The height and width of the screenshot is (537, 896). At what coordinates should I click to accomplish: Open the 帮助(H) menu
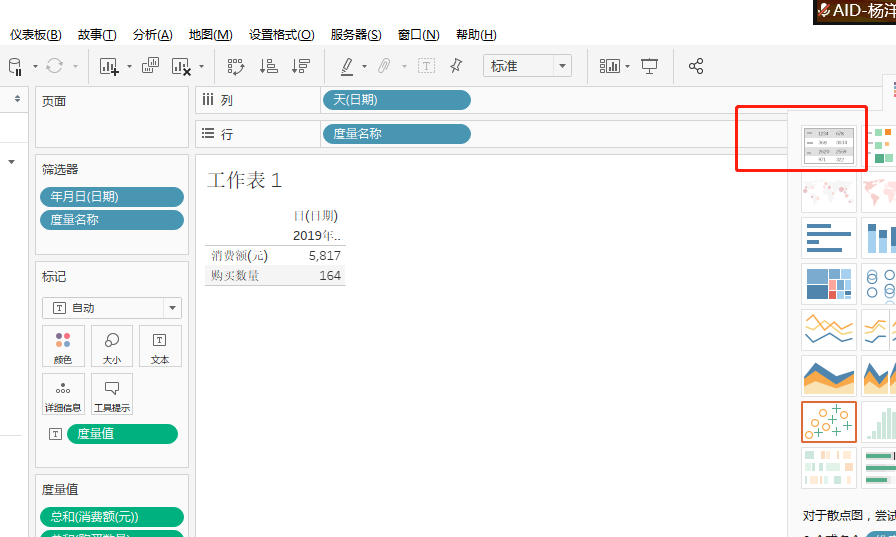476,35
